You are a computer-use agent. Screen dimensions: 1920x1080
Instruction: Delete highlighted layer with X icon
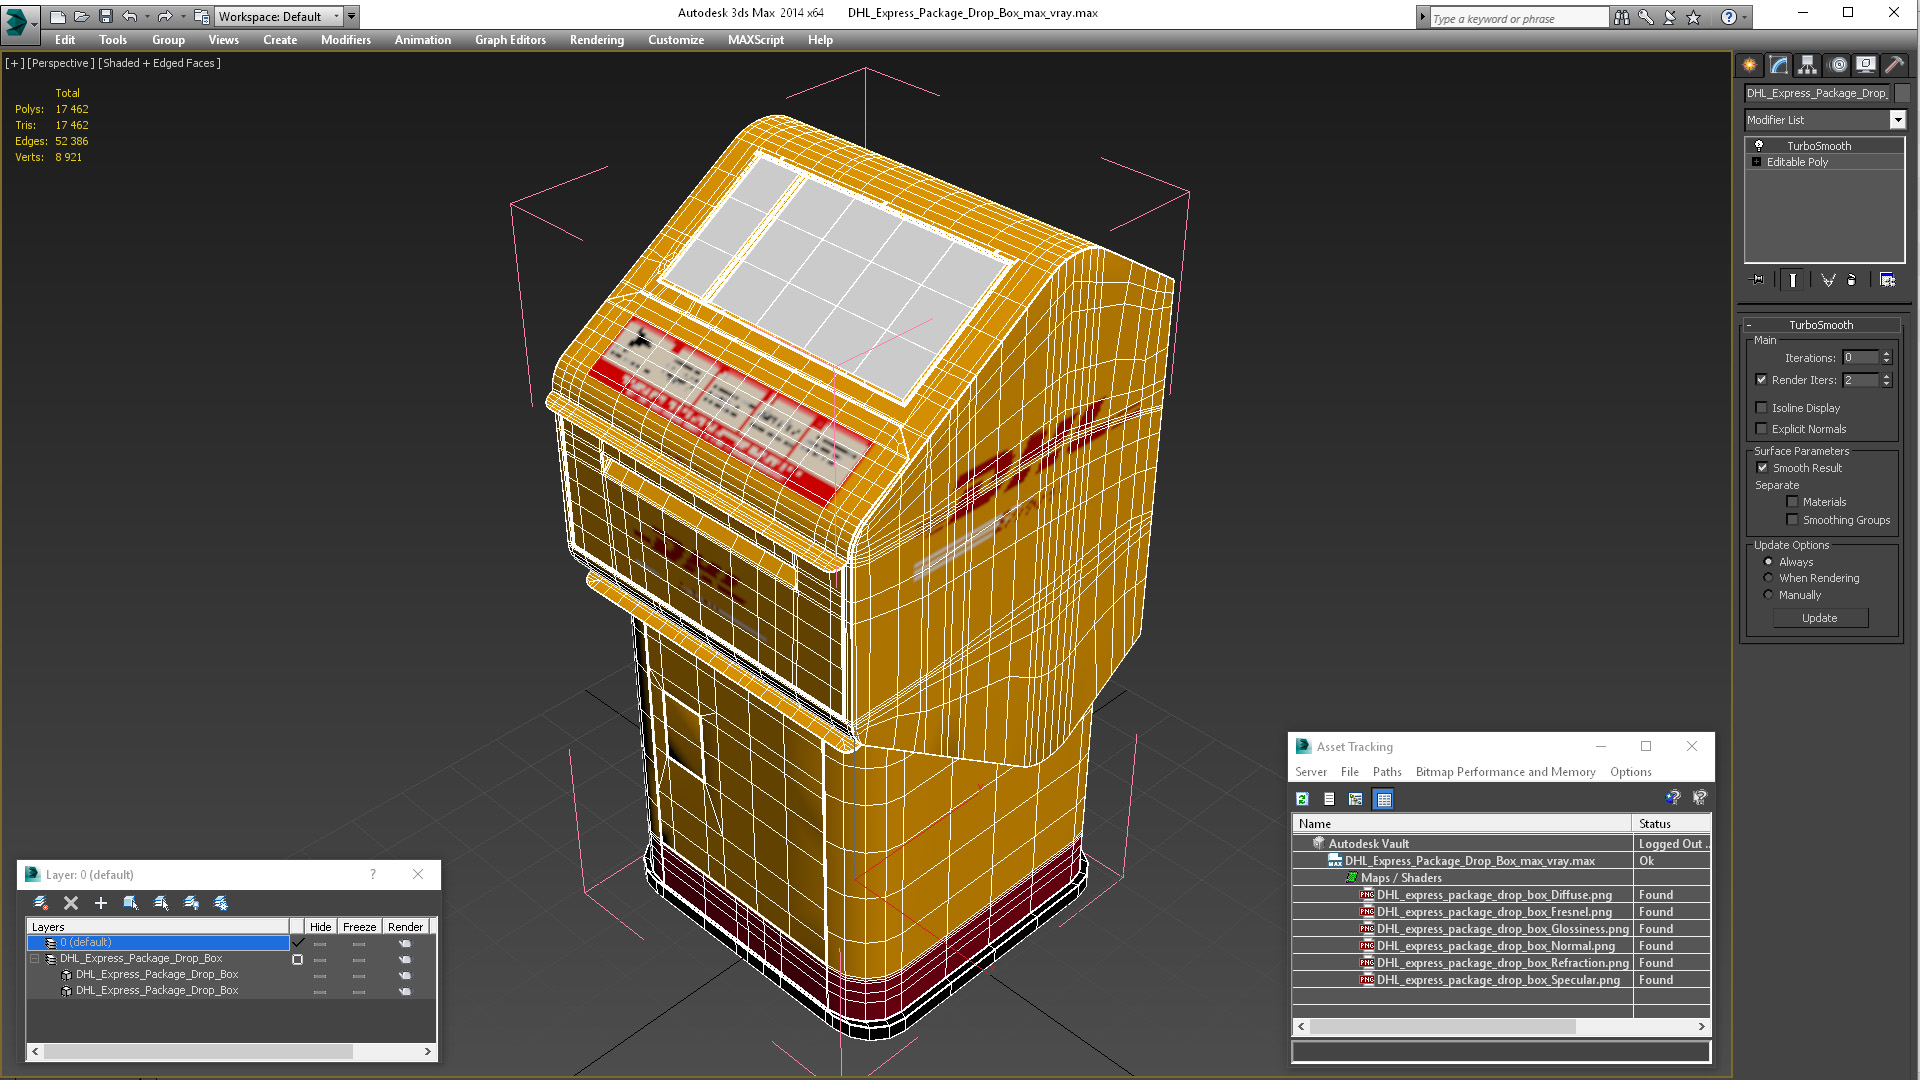71,903
